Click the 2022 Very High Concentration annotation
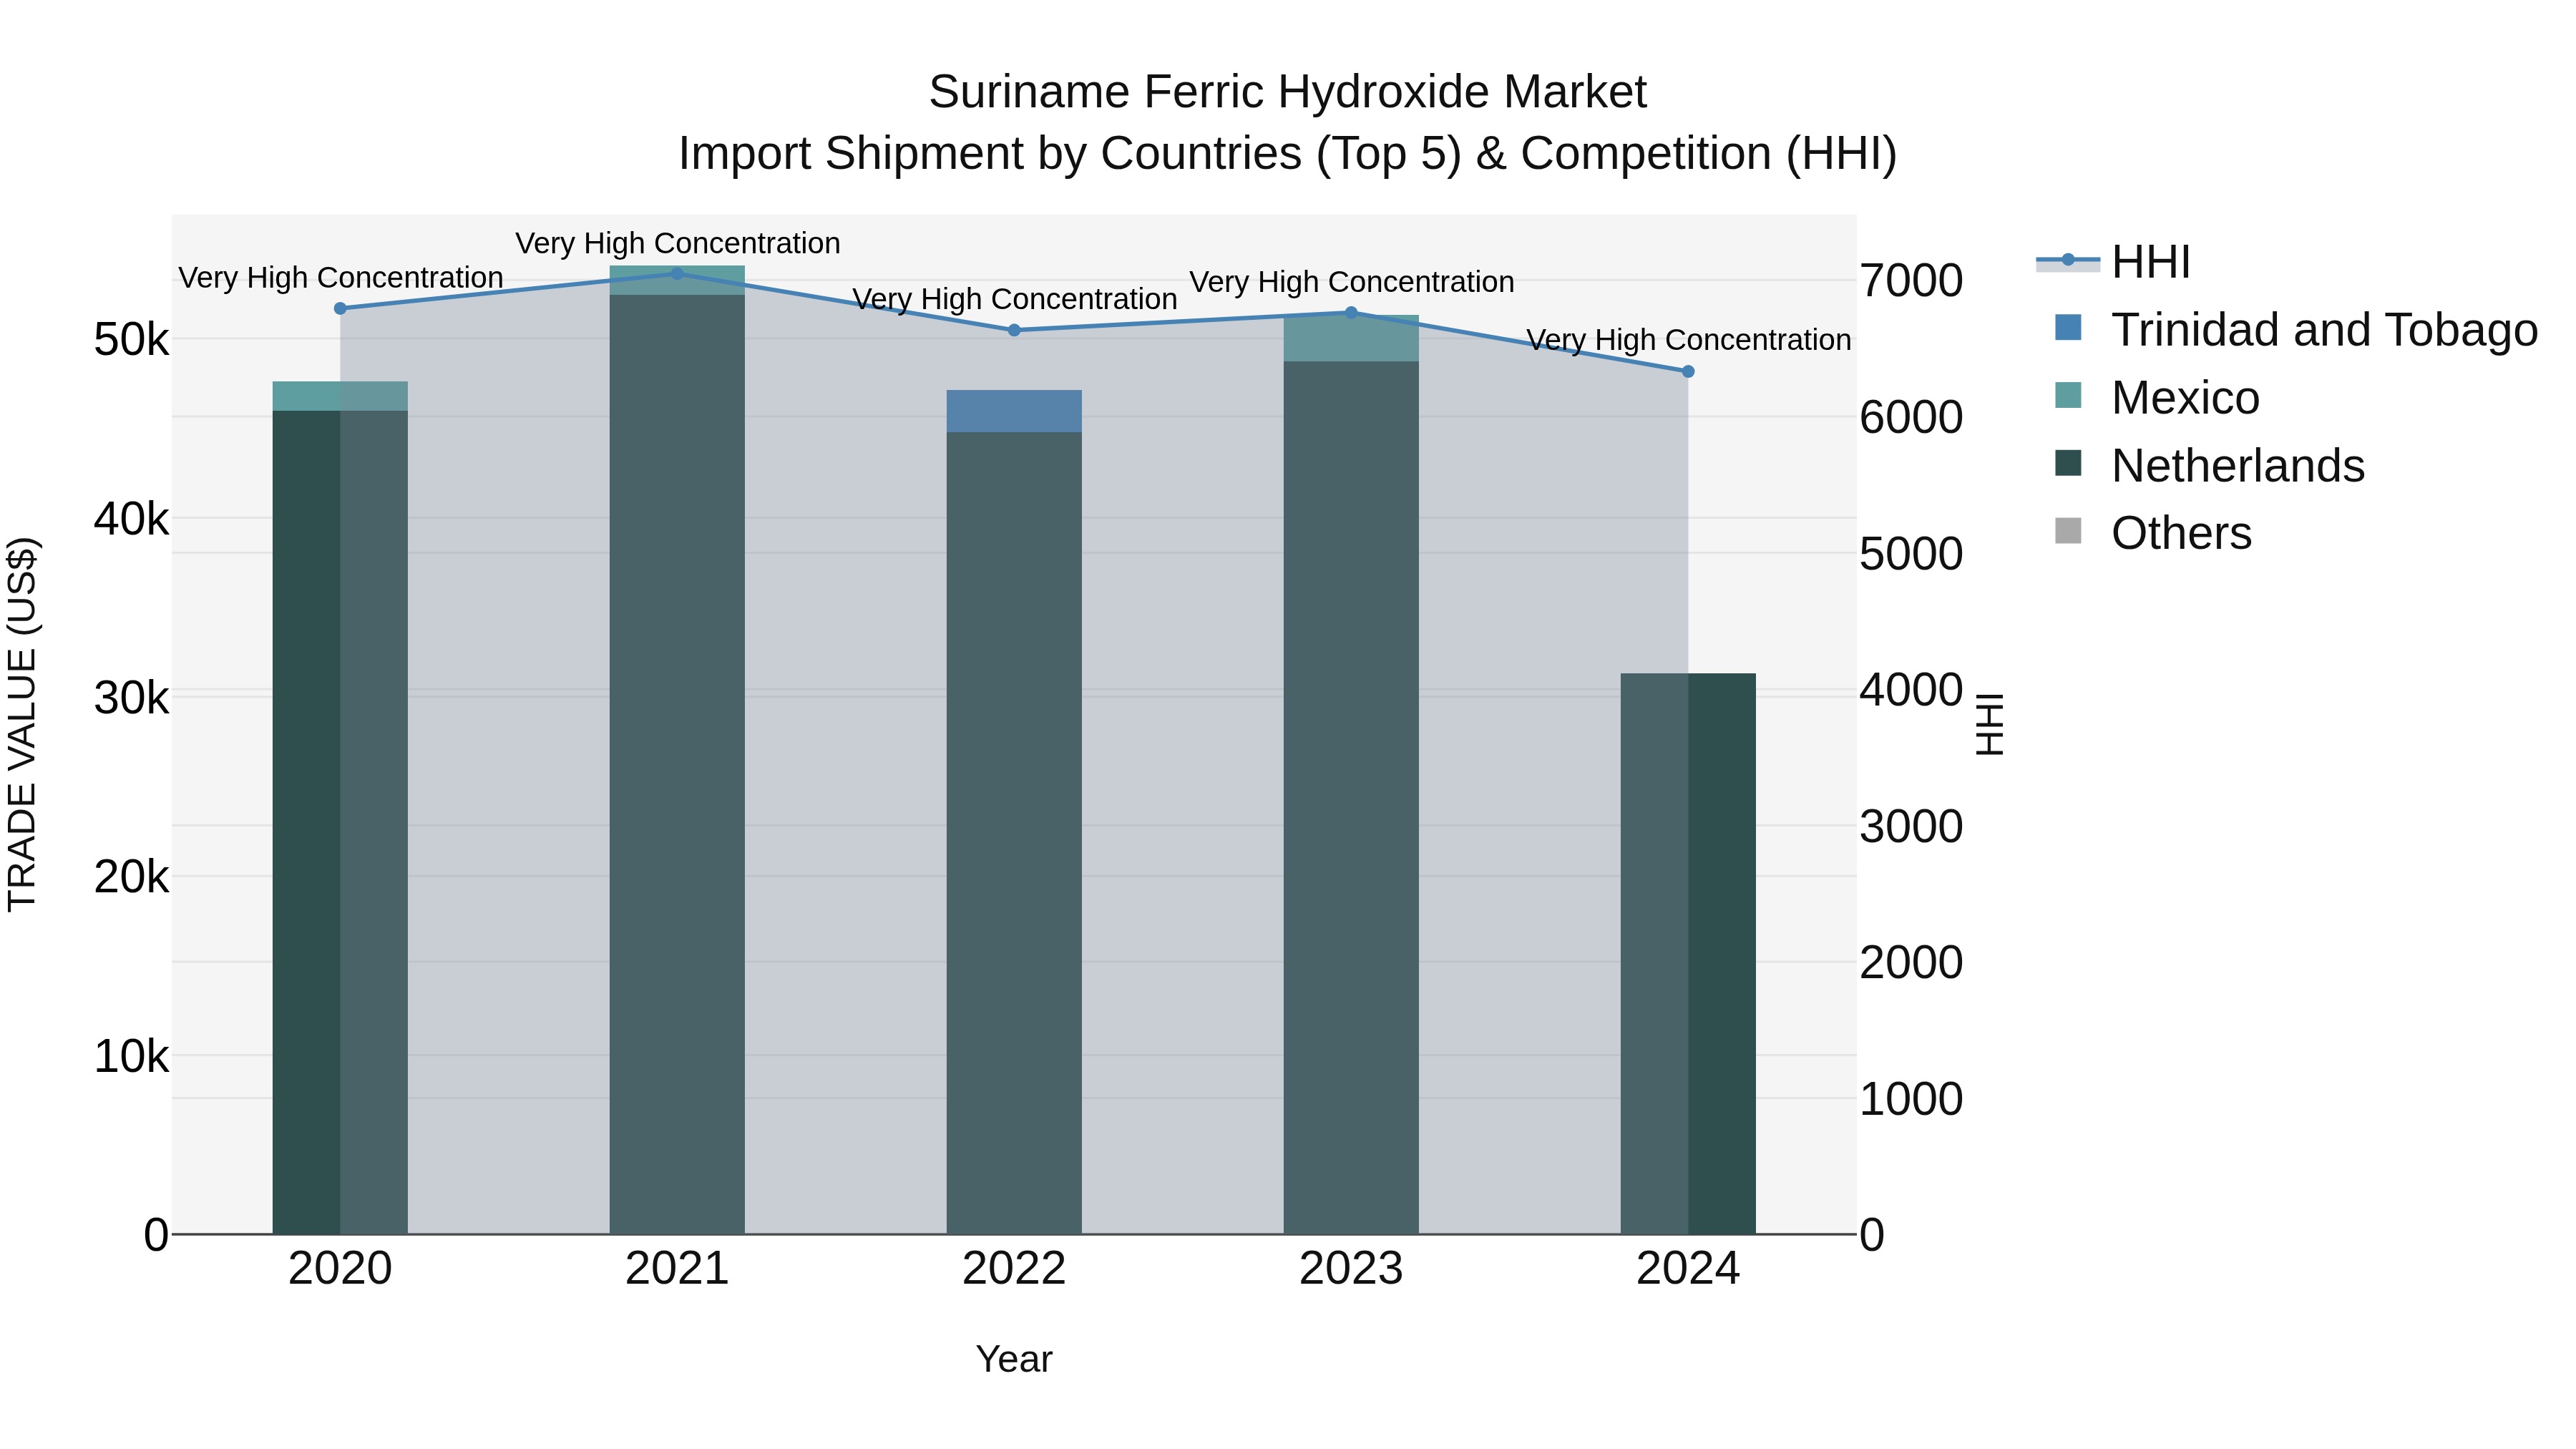 pyautogui.click(x=1014, y=299)
